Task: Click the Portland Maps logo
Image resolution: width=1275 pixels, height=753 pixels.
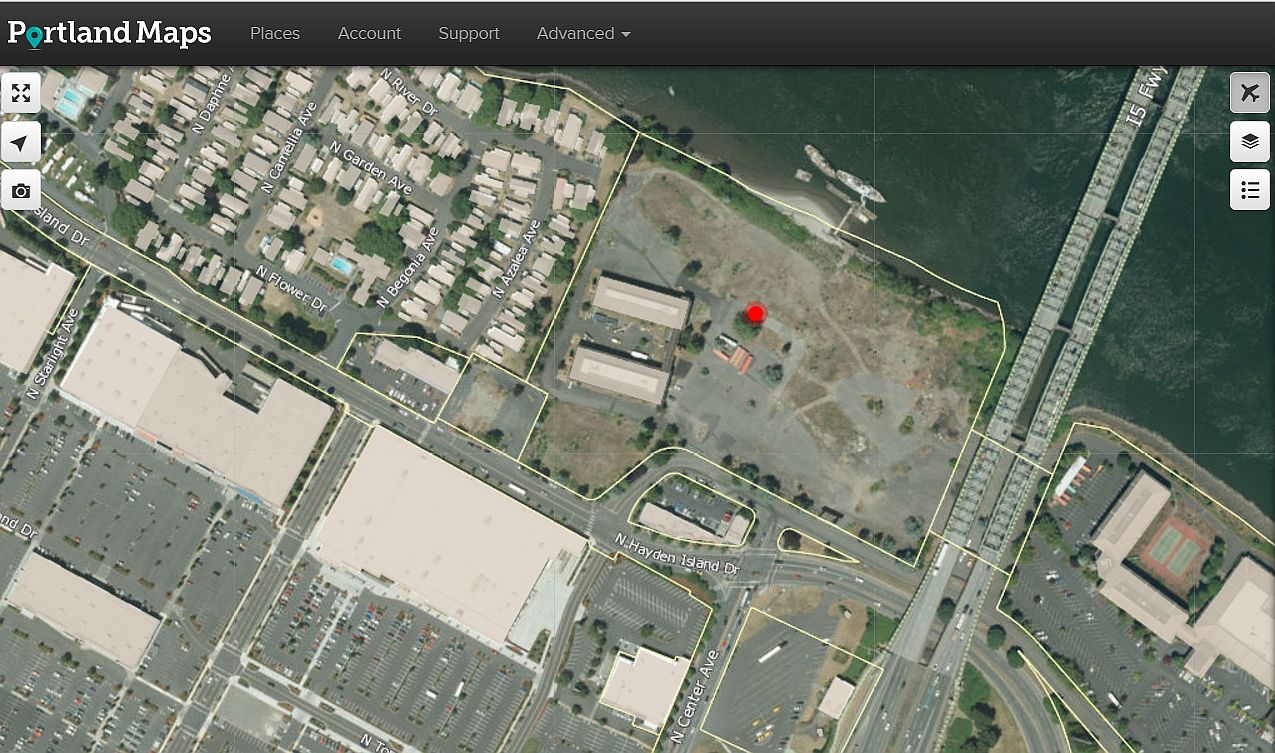Action: (109, 33)
